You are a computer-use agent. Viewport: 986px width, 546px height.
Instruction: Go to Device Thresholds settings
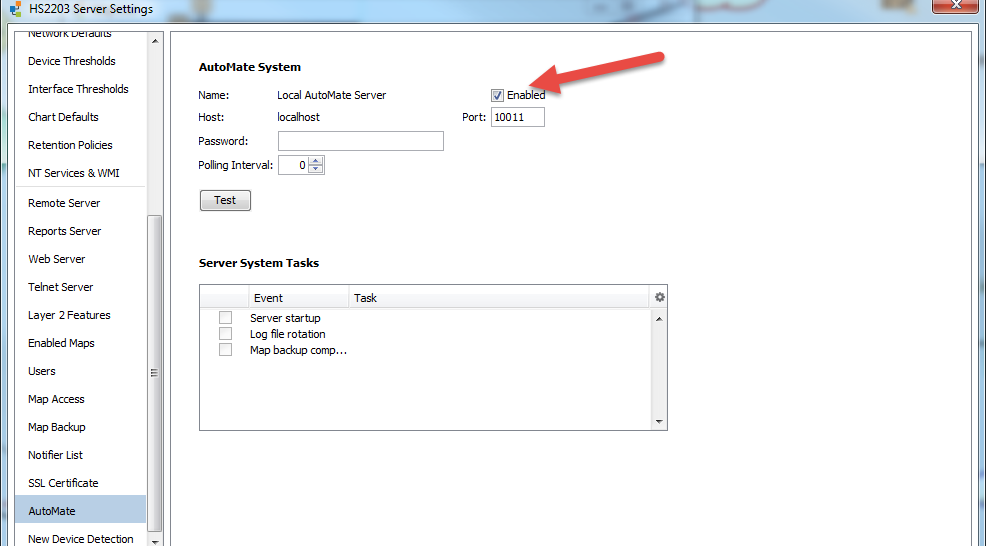tap(72, 61)
